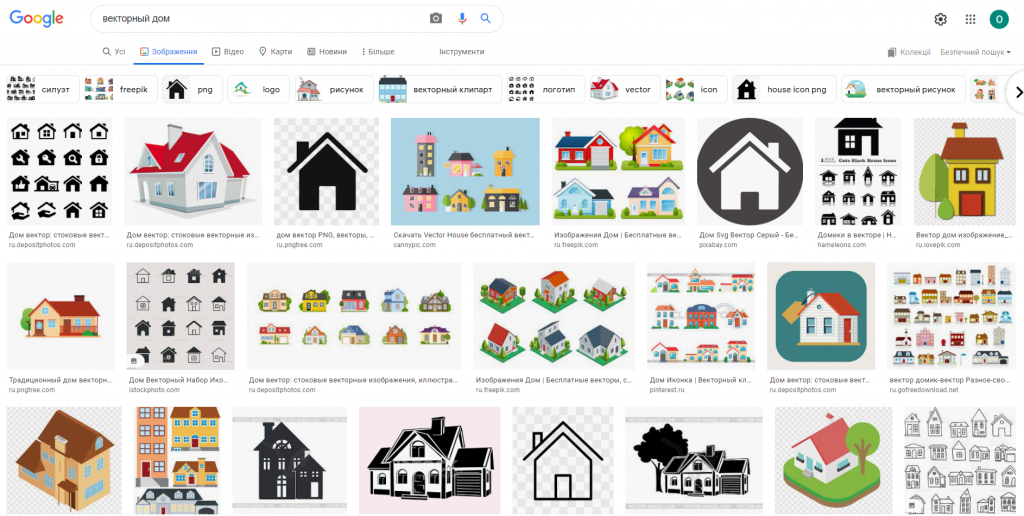
Task: Click the camera search-by-image icon
Action: click(436, 19)
